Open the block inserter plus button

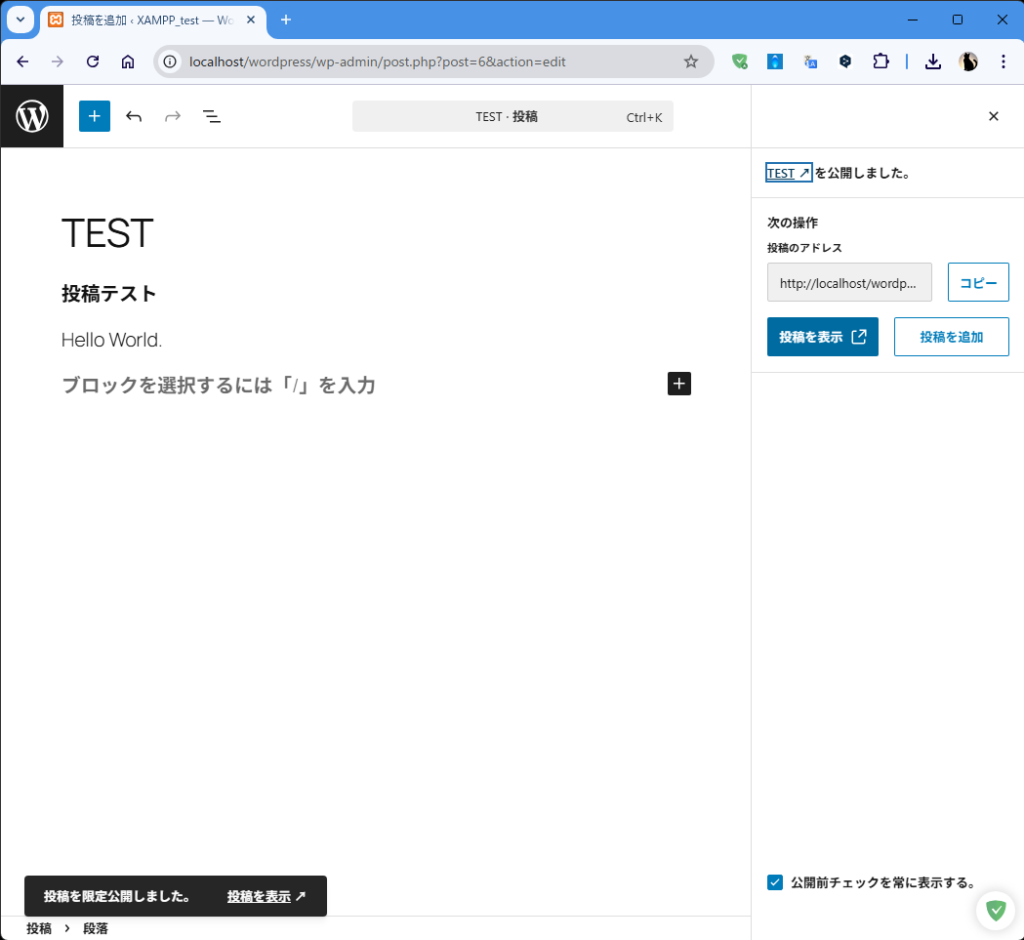tap(94, 116)
